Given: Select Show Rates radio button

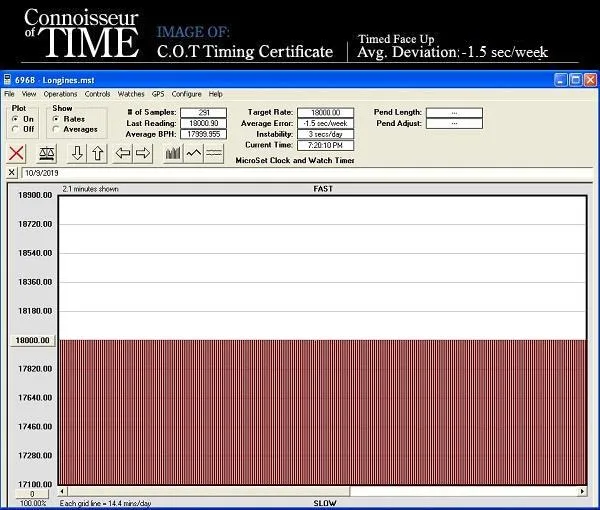Looking at the screenshot, I should (56, 119).
